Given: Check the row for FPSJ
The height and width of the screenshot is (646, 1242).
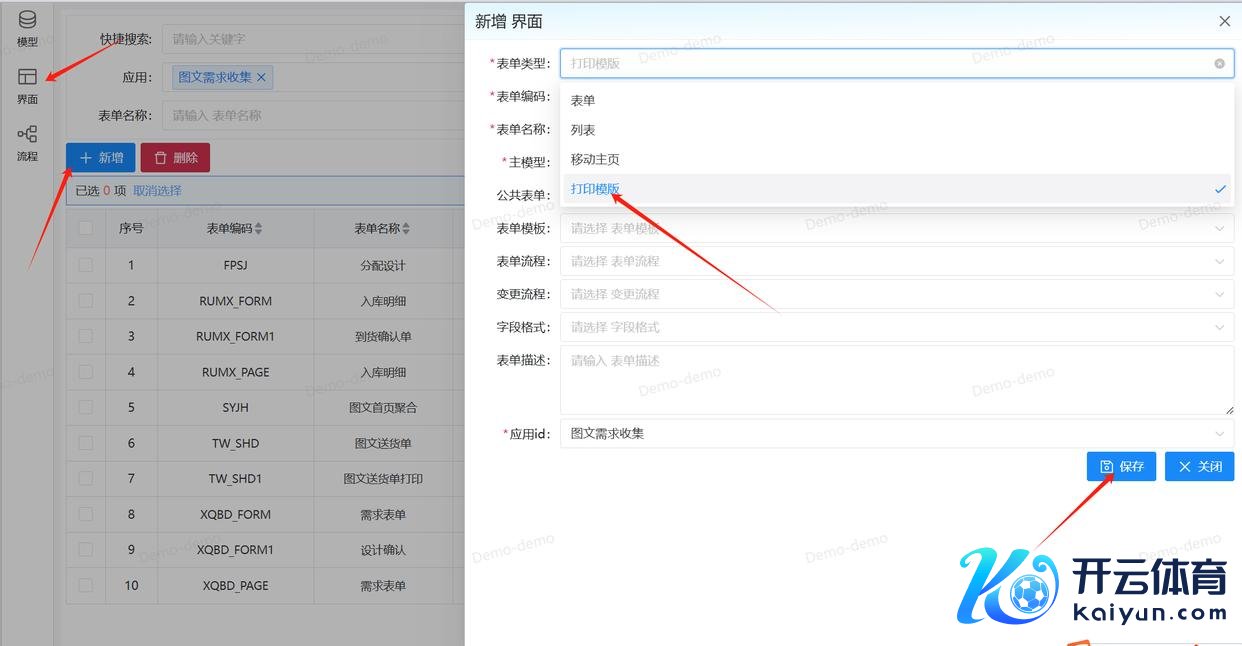Looking at the screenshot, I should click(86, 265).
